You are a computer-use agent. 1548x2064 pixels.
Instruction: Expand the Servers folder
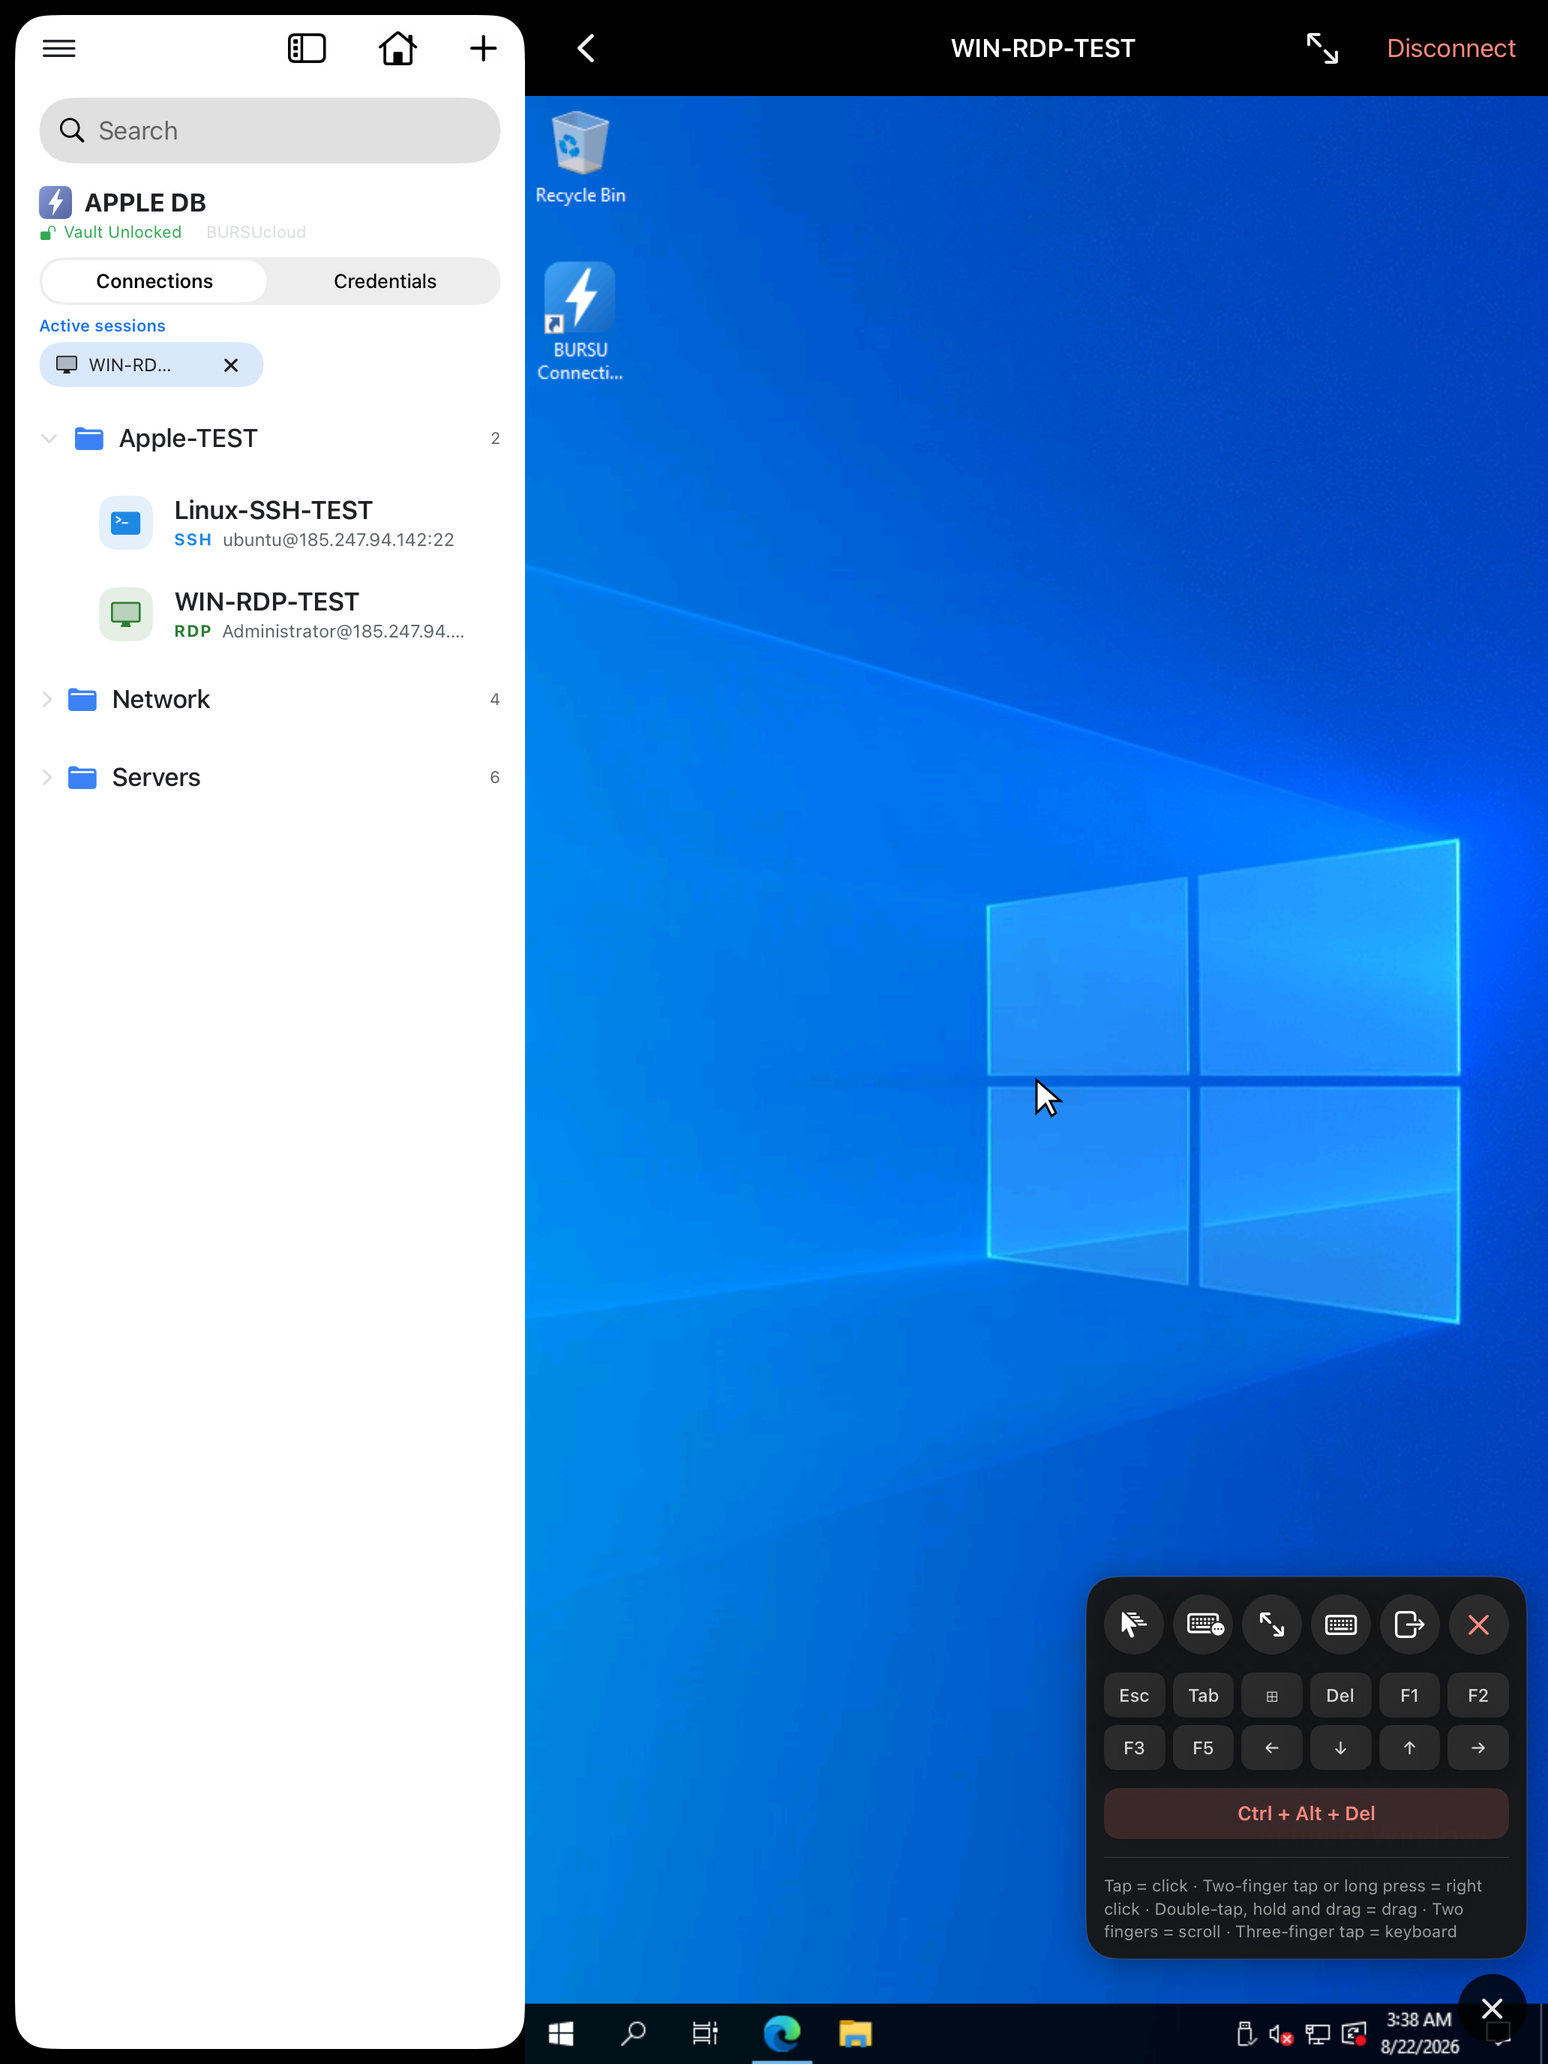point(46,777)
